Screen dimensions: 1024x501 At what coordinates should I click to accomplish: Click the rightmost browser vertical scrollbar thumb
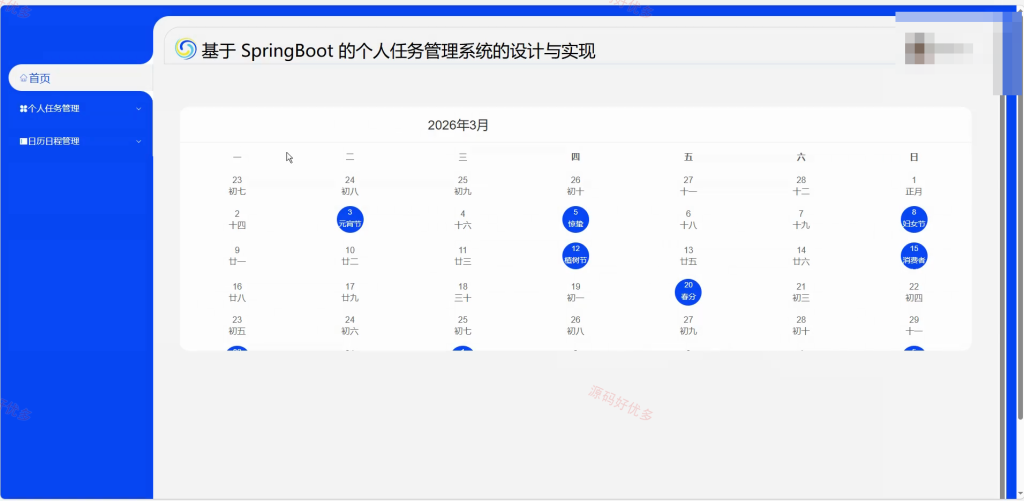click(x=1020, y=216)
